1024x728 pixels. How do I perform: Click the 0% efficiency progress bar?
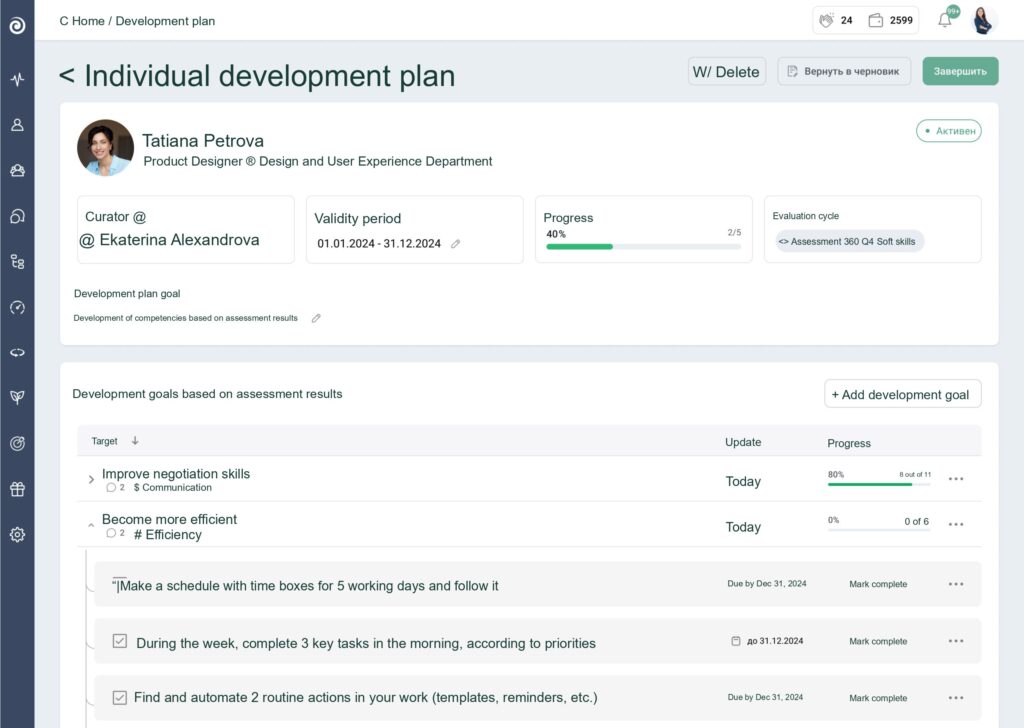pyautogui.click(x=879, y=530)
